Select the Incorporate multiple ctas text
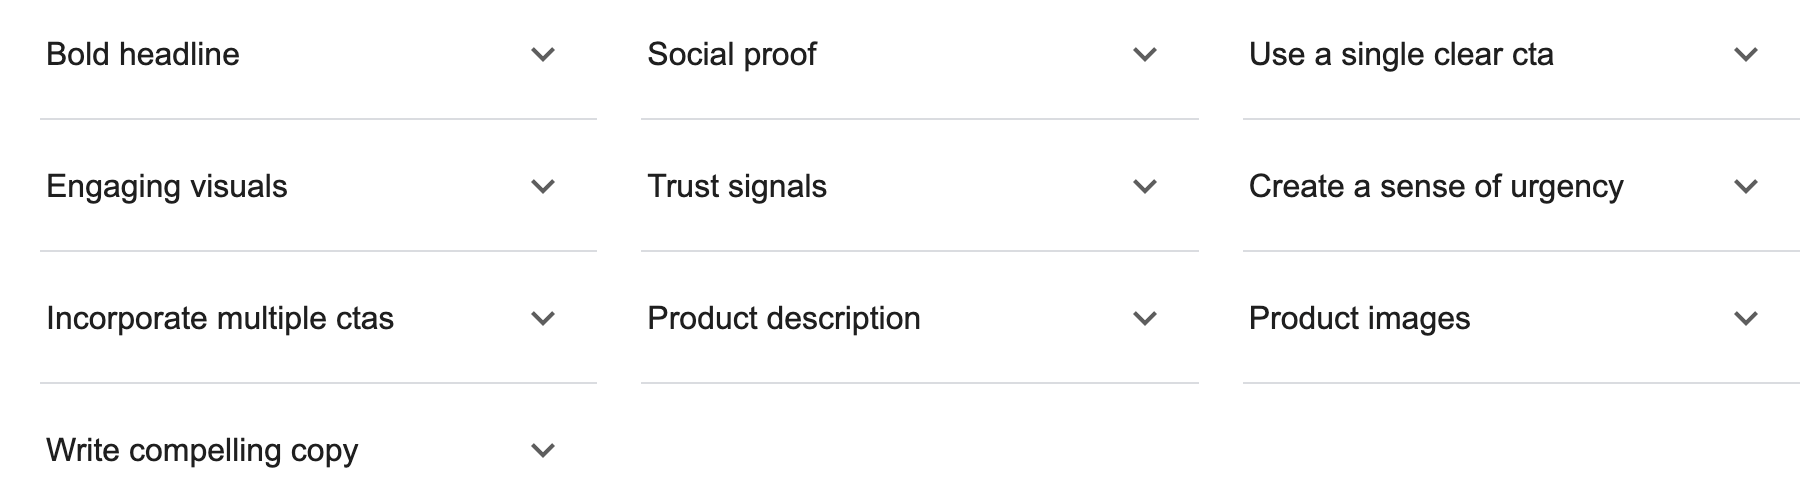The width and height of the screenshot is (1816, 504). pos(220,319)
